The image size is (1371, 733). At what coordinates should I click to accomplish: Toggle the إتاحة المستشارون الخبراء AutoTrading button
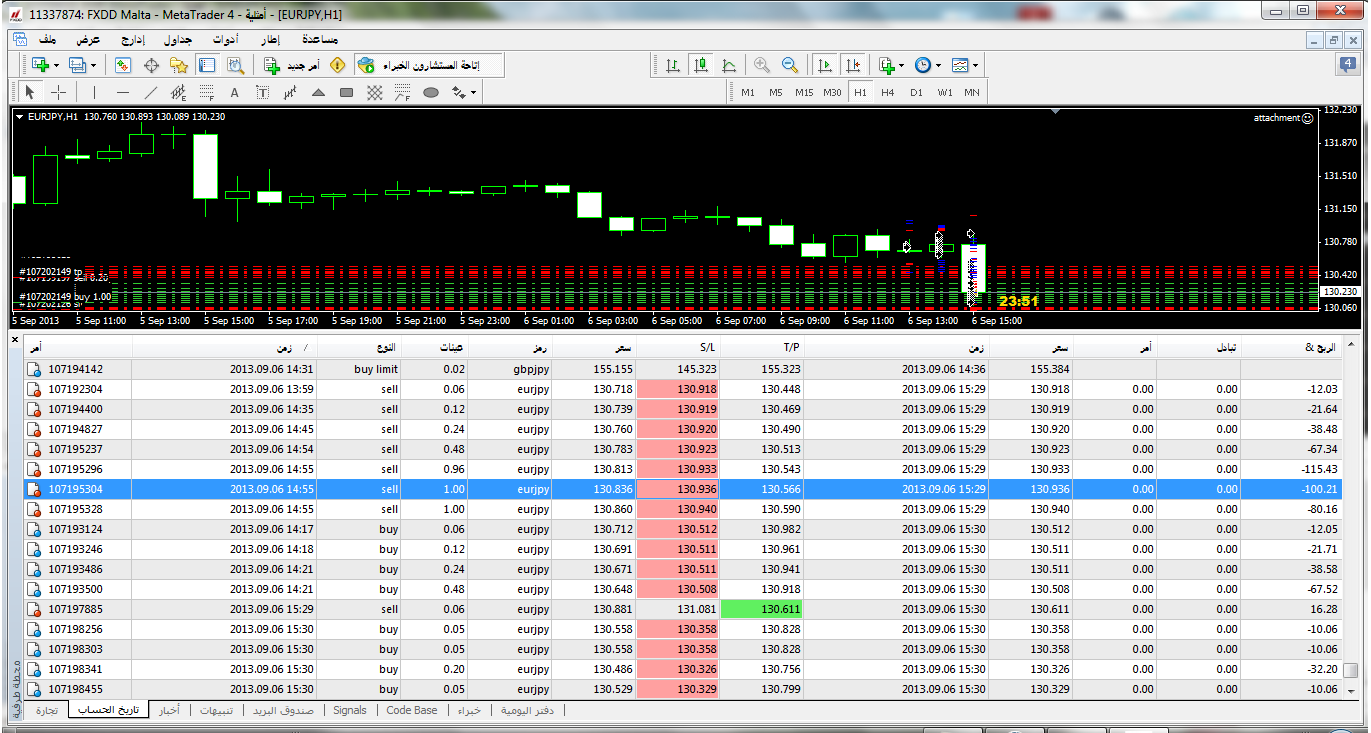point(428,65)
